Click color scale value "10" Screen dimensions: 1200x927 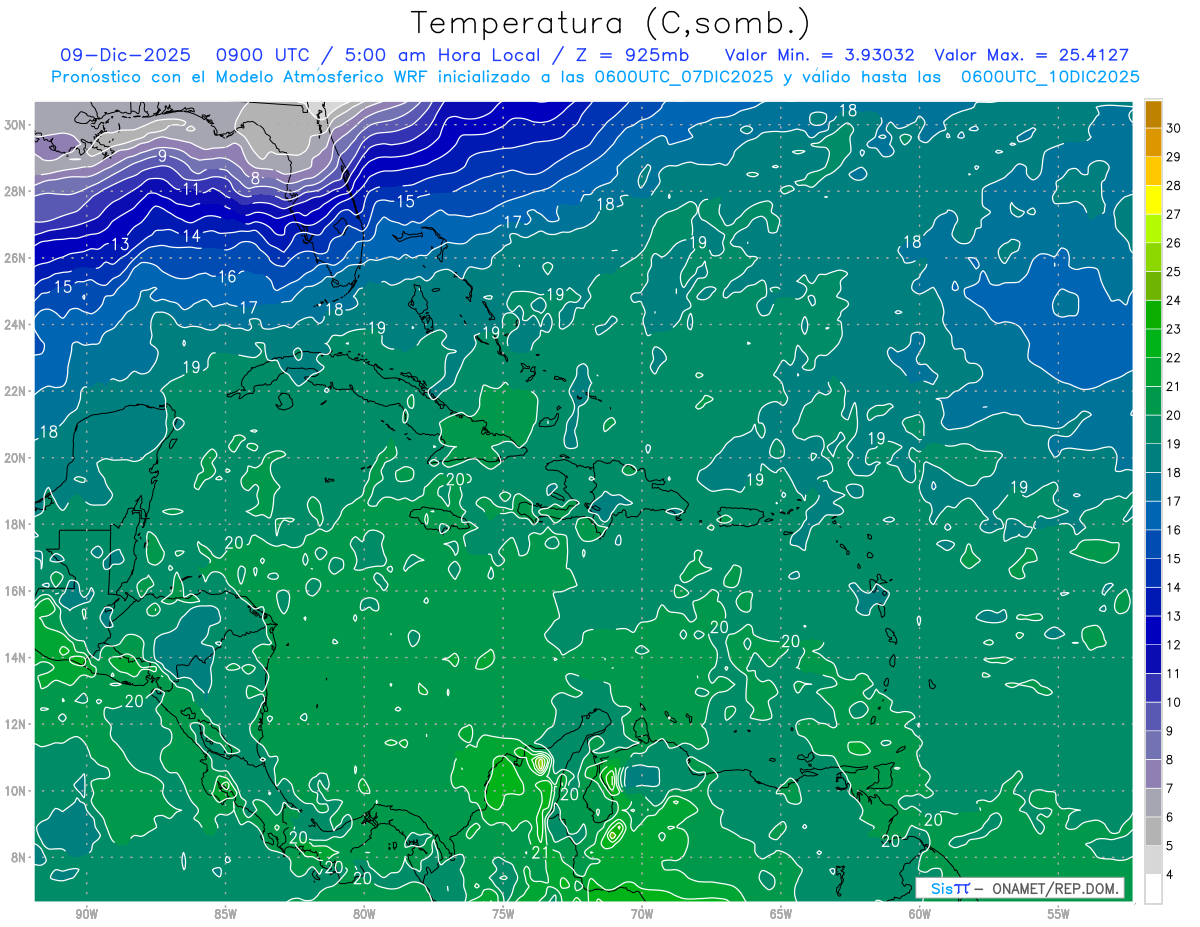1173,702
